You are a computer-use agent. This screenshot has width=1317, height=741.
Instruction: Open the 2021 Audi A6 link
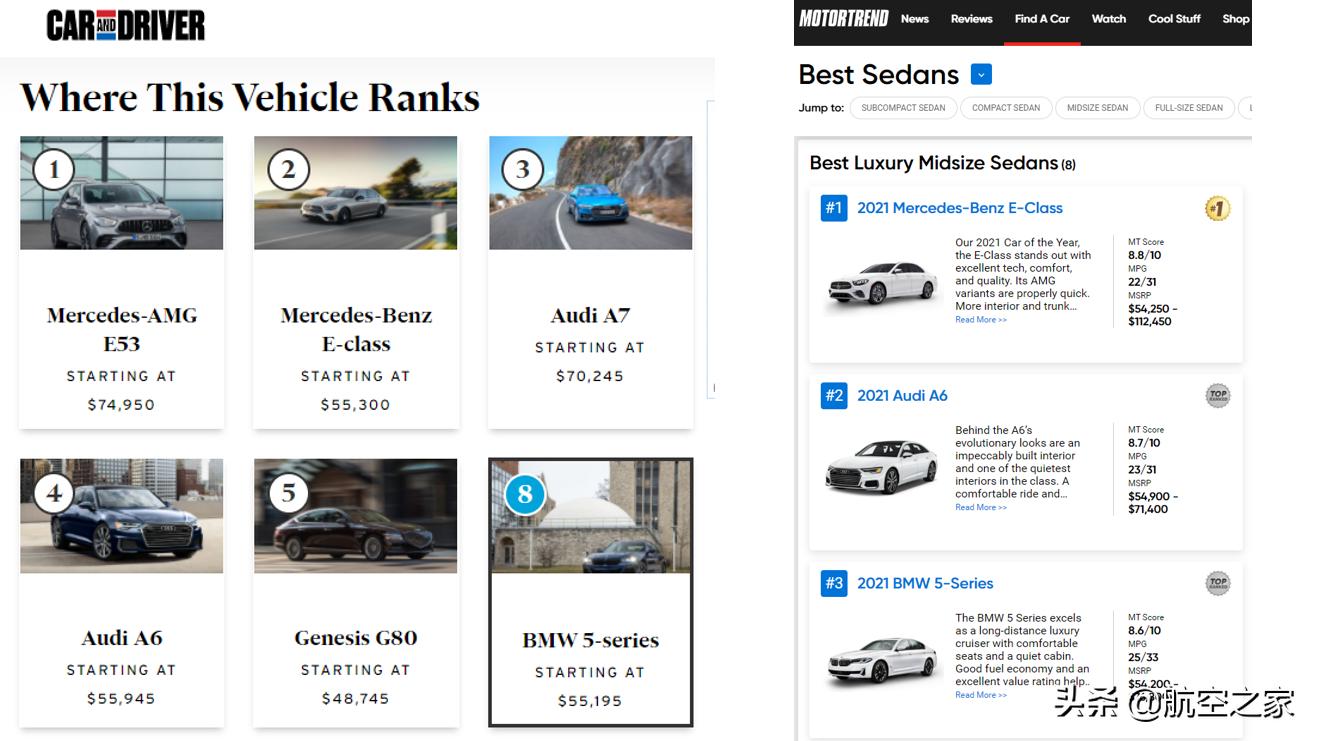(902, 395)
